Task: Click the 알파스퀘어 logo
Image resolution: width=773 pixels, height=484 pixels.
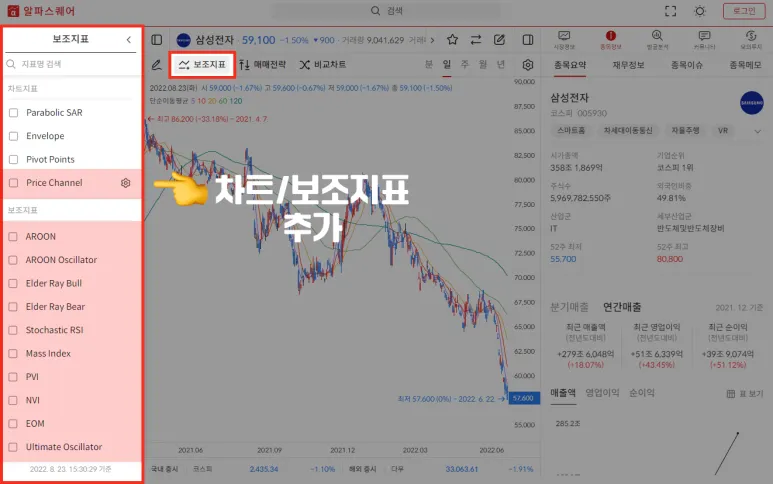Action: tap(41, 11)
